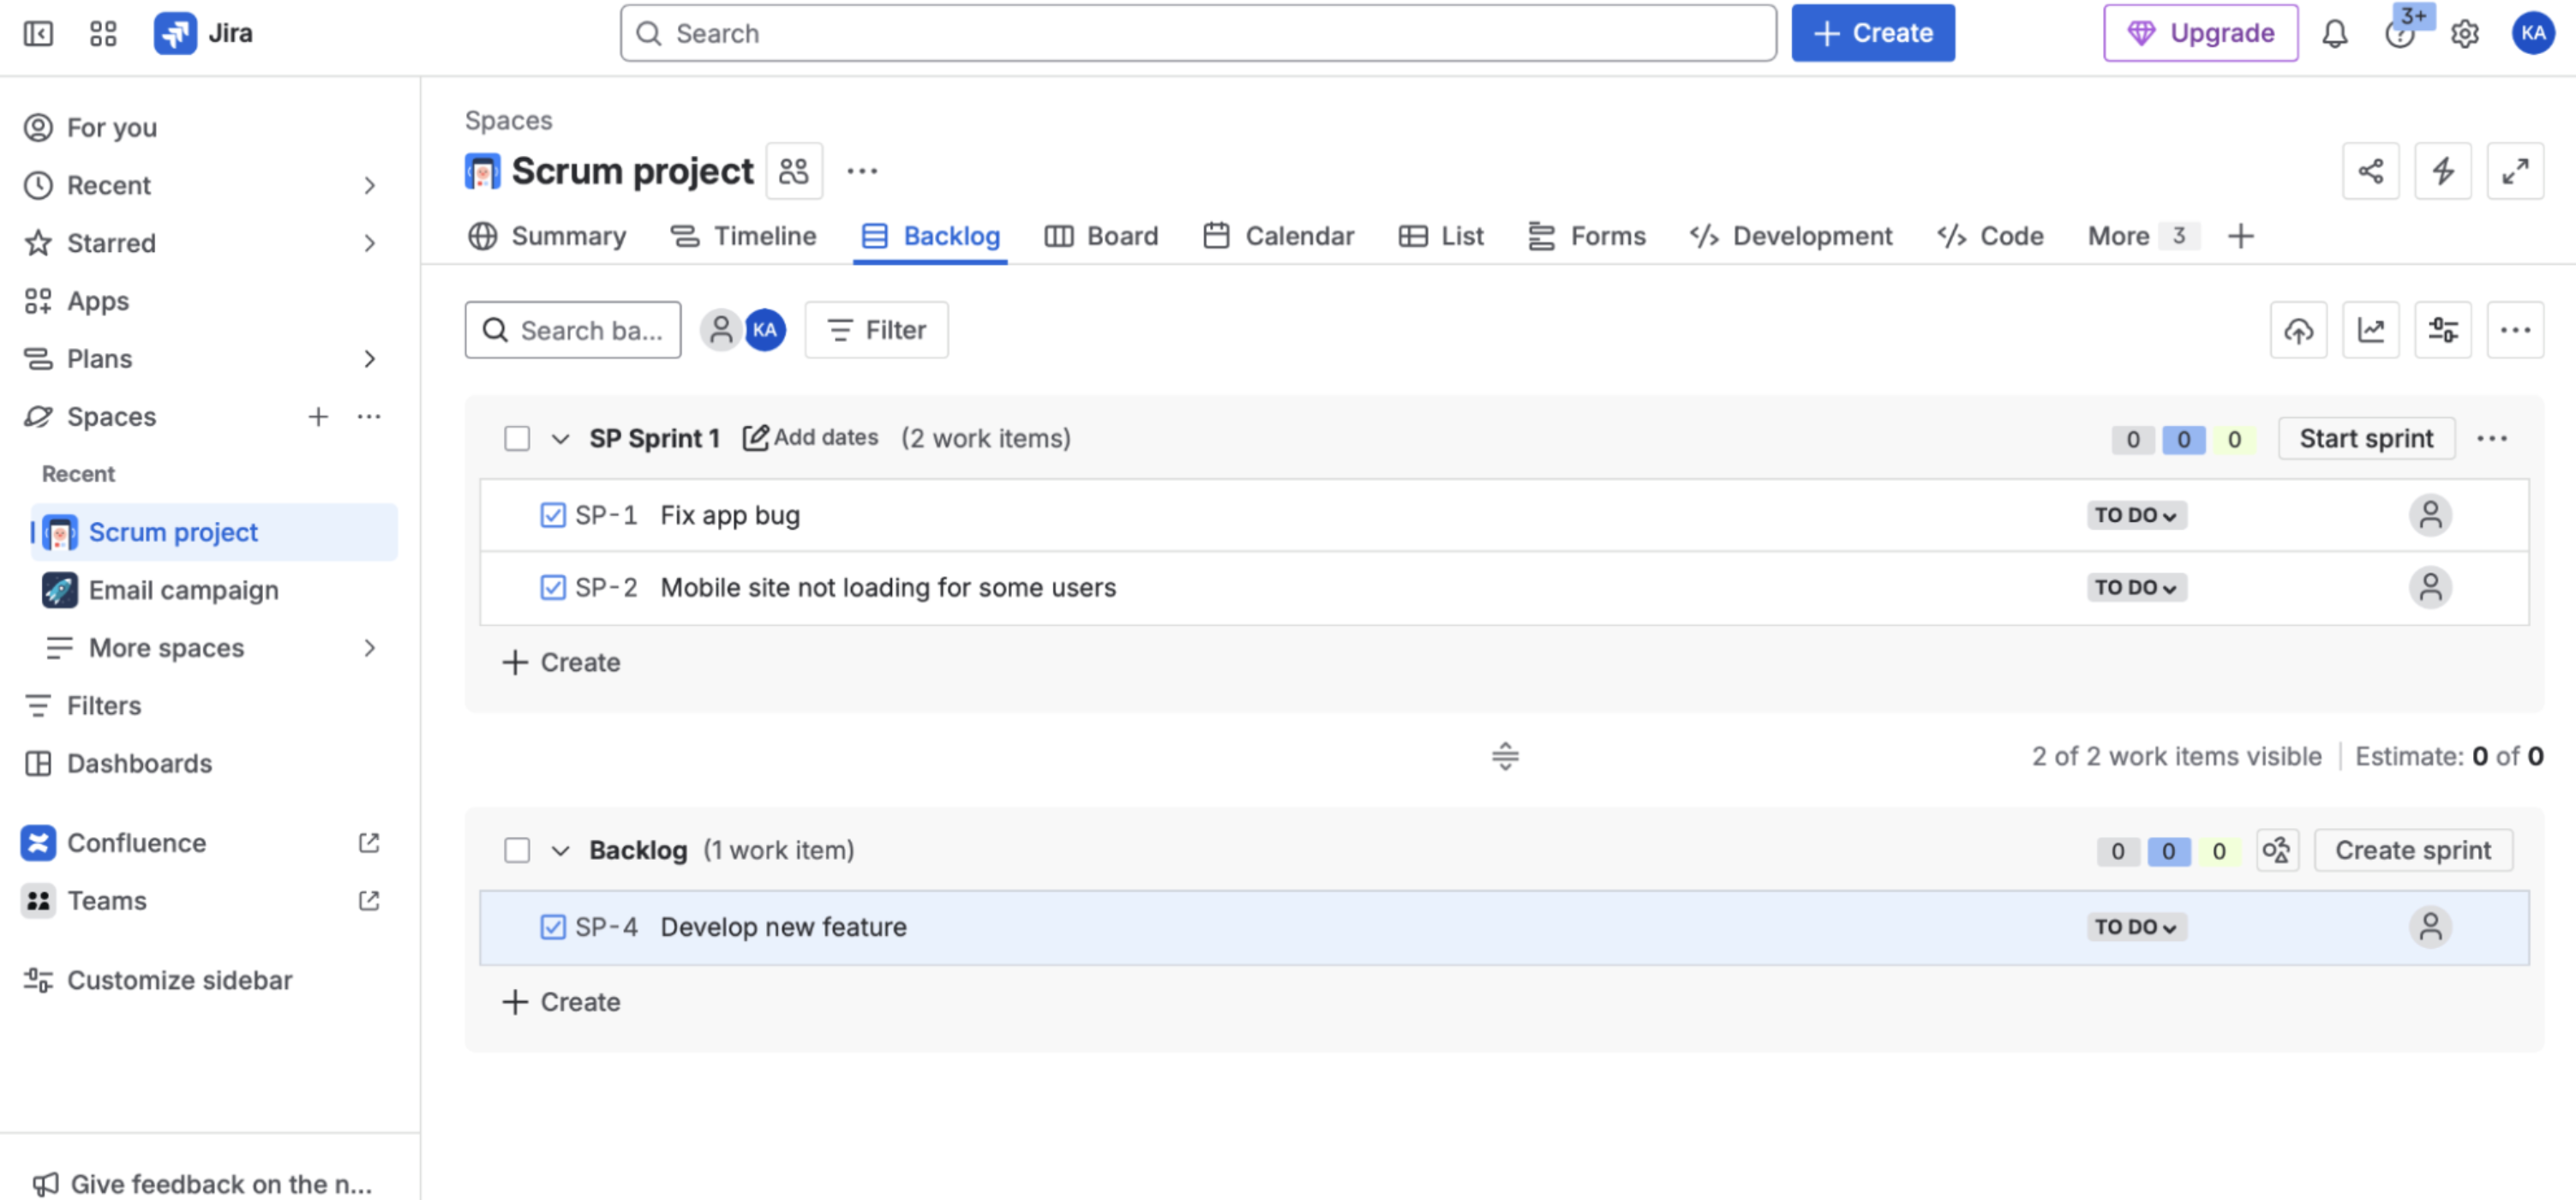This screenshot has width=2576, height=1200.
Task: Open the backlog toolbar ellipsis menu
Action: [2515, 330]
